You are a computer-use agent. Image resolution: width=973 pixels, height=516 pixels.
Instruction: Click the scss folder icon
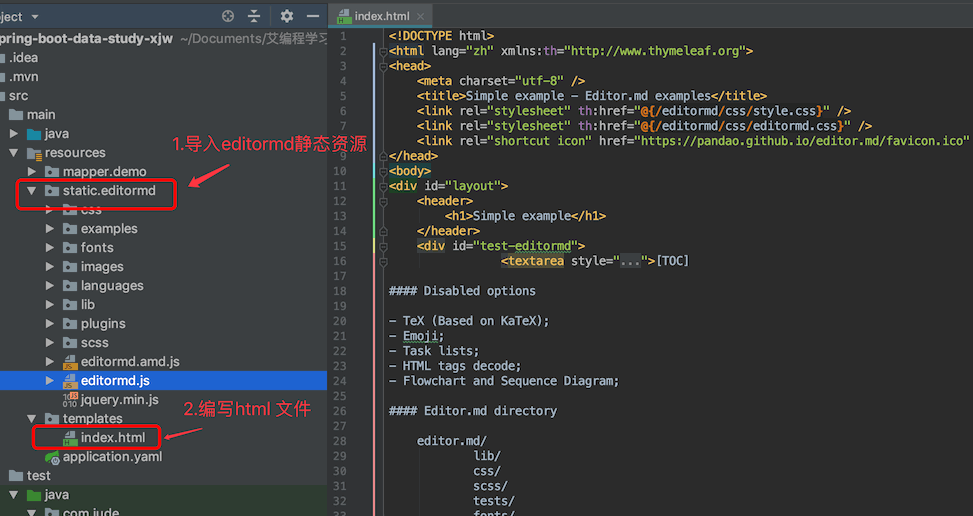click(x=70, y=343)
